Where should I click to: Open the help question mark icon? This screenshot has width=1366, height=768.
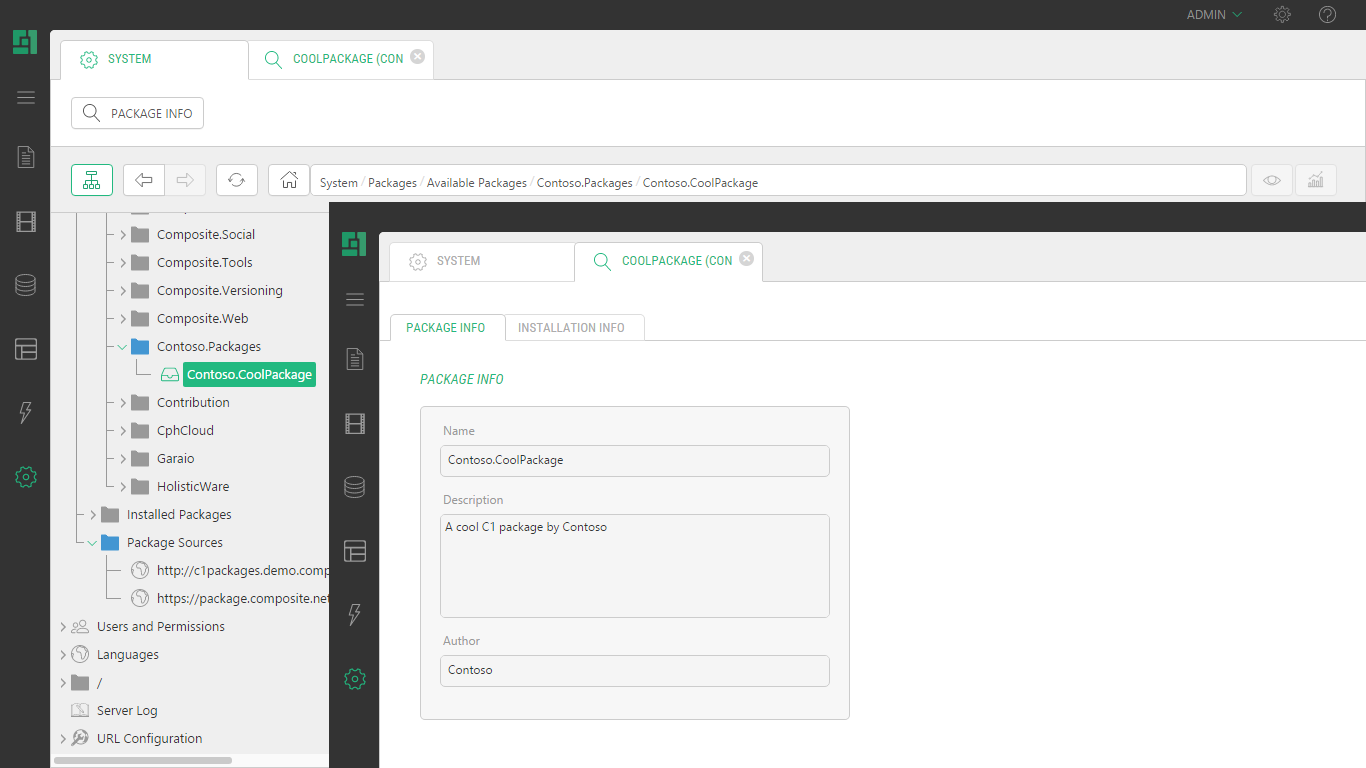point(1327,15)
